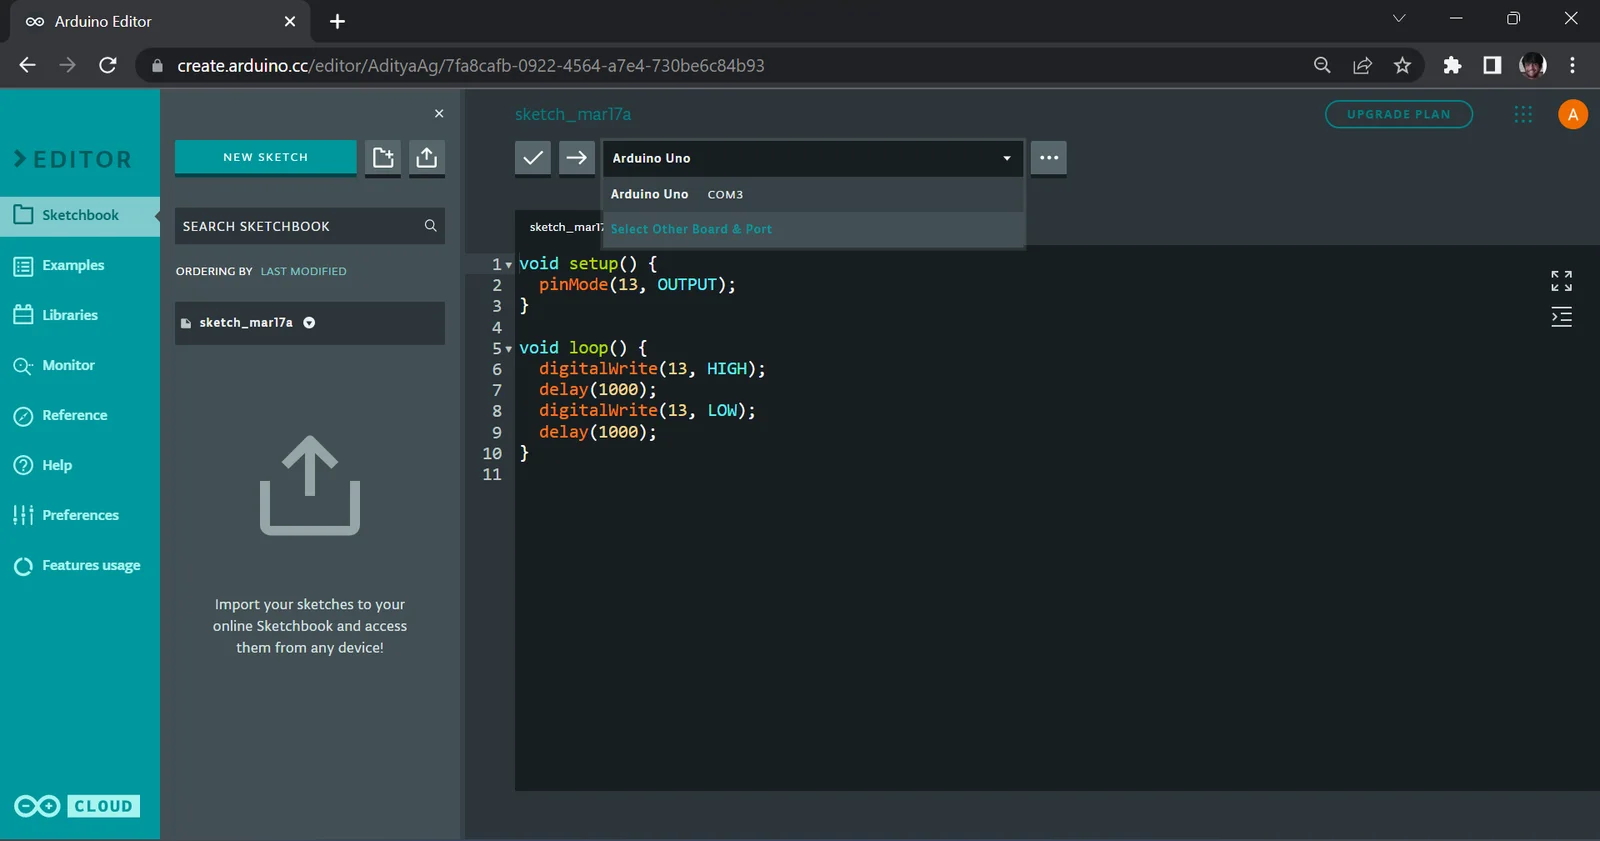The image size is (1600, 841).
Task: Click the share page icon
Action: (1362, 65)
